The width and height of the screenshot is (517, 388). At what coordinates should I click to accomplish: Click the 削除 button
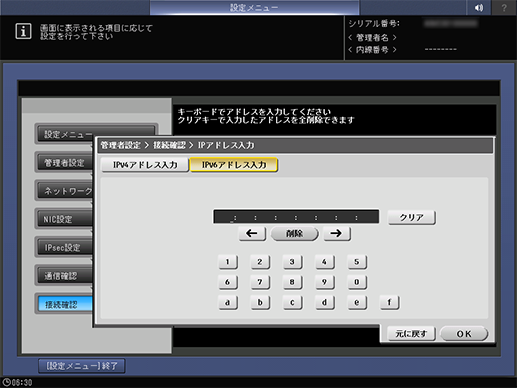click(294, 233)
